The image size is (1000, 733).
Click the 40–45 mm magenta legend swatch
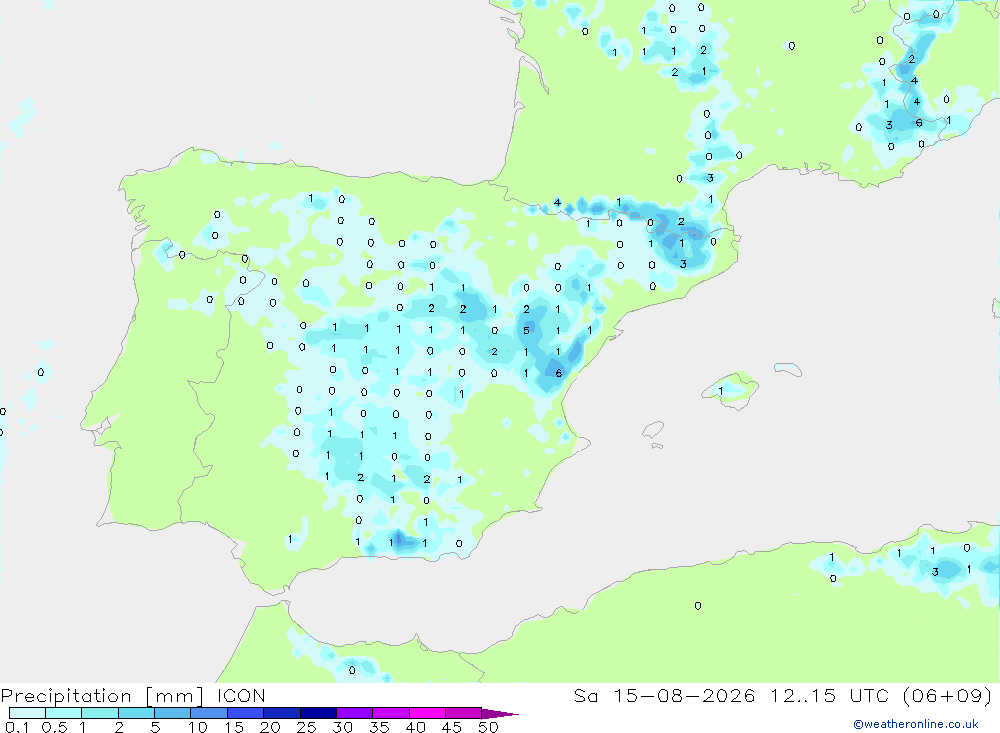(427, 713)
